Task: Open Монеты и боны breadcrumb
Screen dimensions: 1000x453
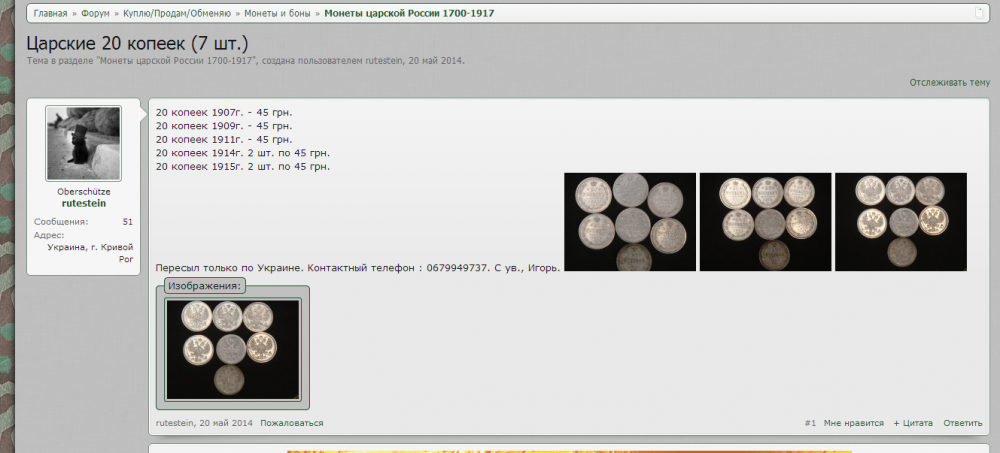Action: [x=277, y=14]
